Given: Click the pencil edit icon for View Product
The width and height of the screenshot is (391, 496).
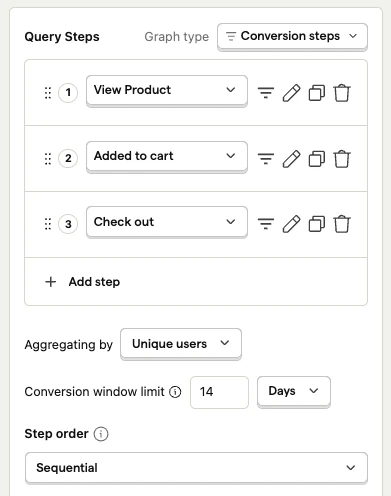Looking at the screenshot, I should point(291,93).
